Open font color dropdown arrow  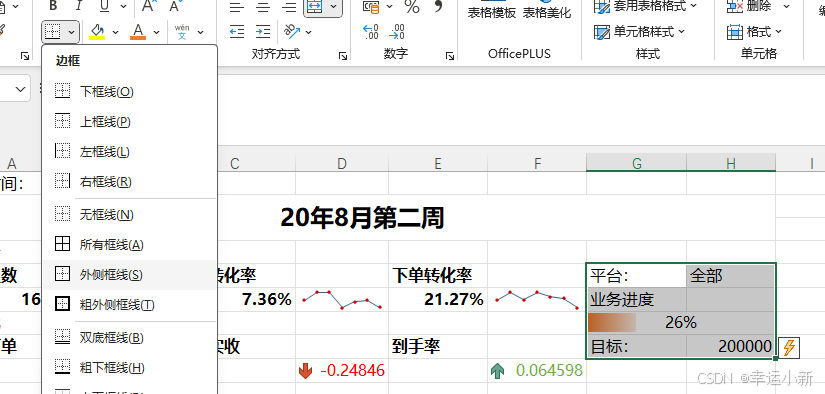click(156, 33)
